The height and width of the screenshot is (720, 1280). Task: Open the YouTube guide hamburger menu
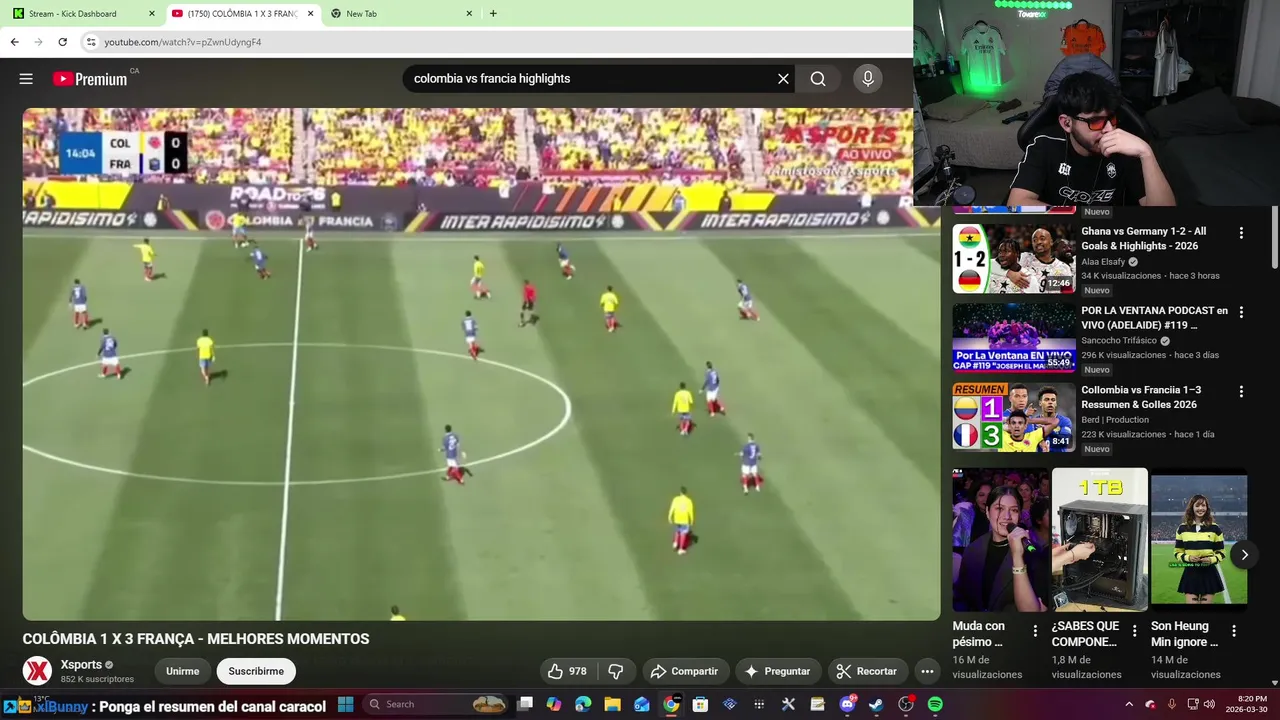[x=26, y=79]
